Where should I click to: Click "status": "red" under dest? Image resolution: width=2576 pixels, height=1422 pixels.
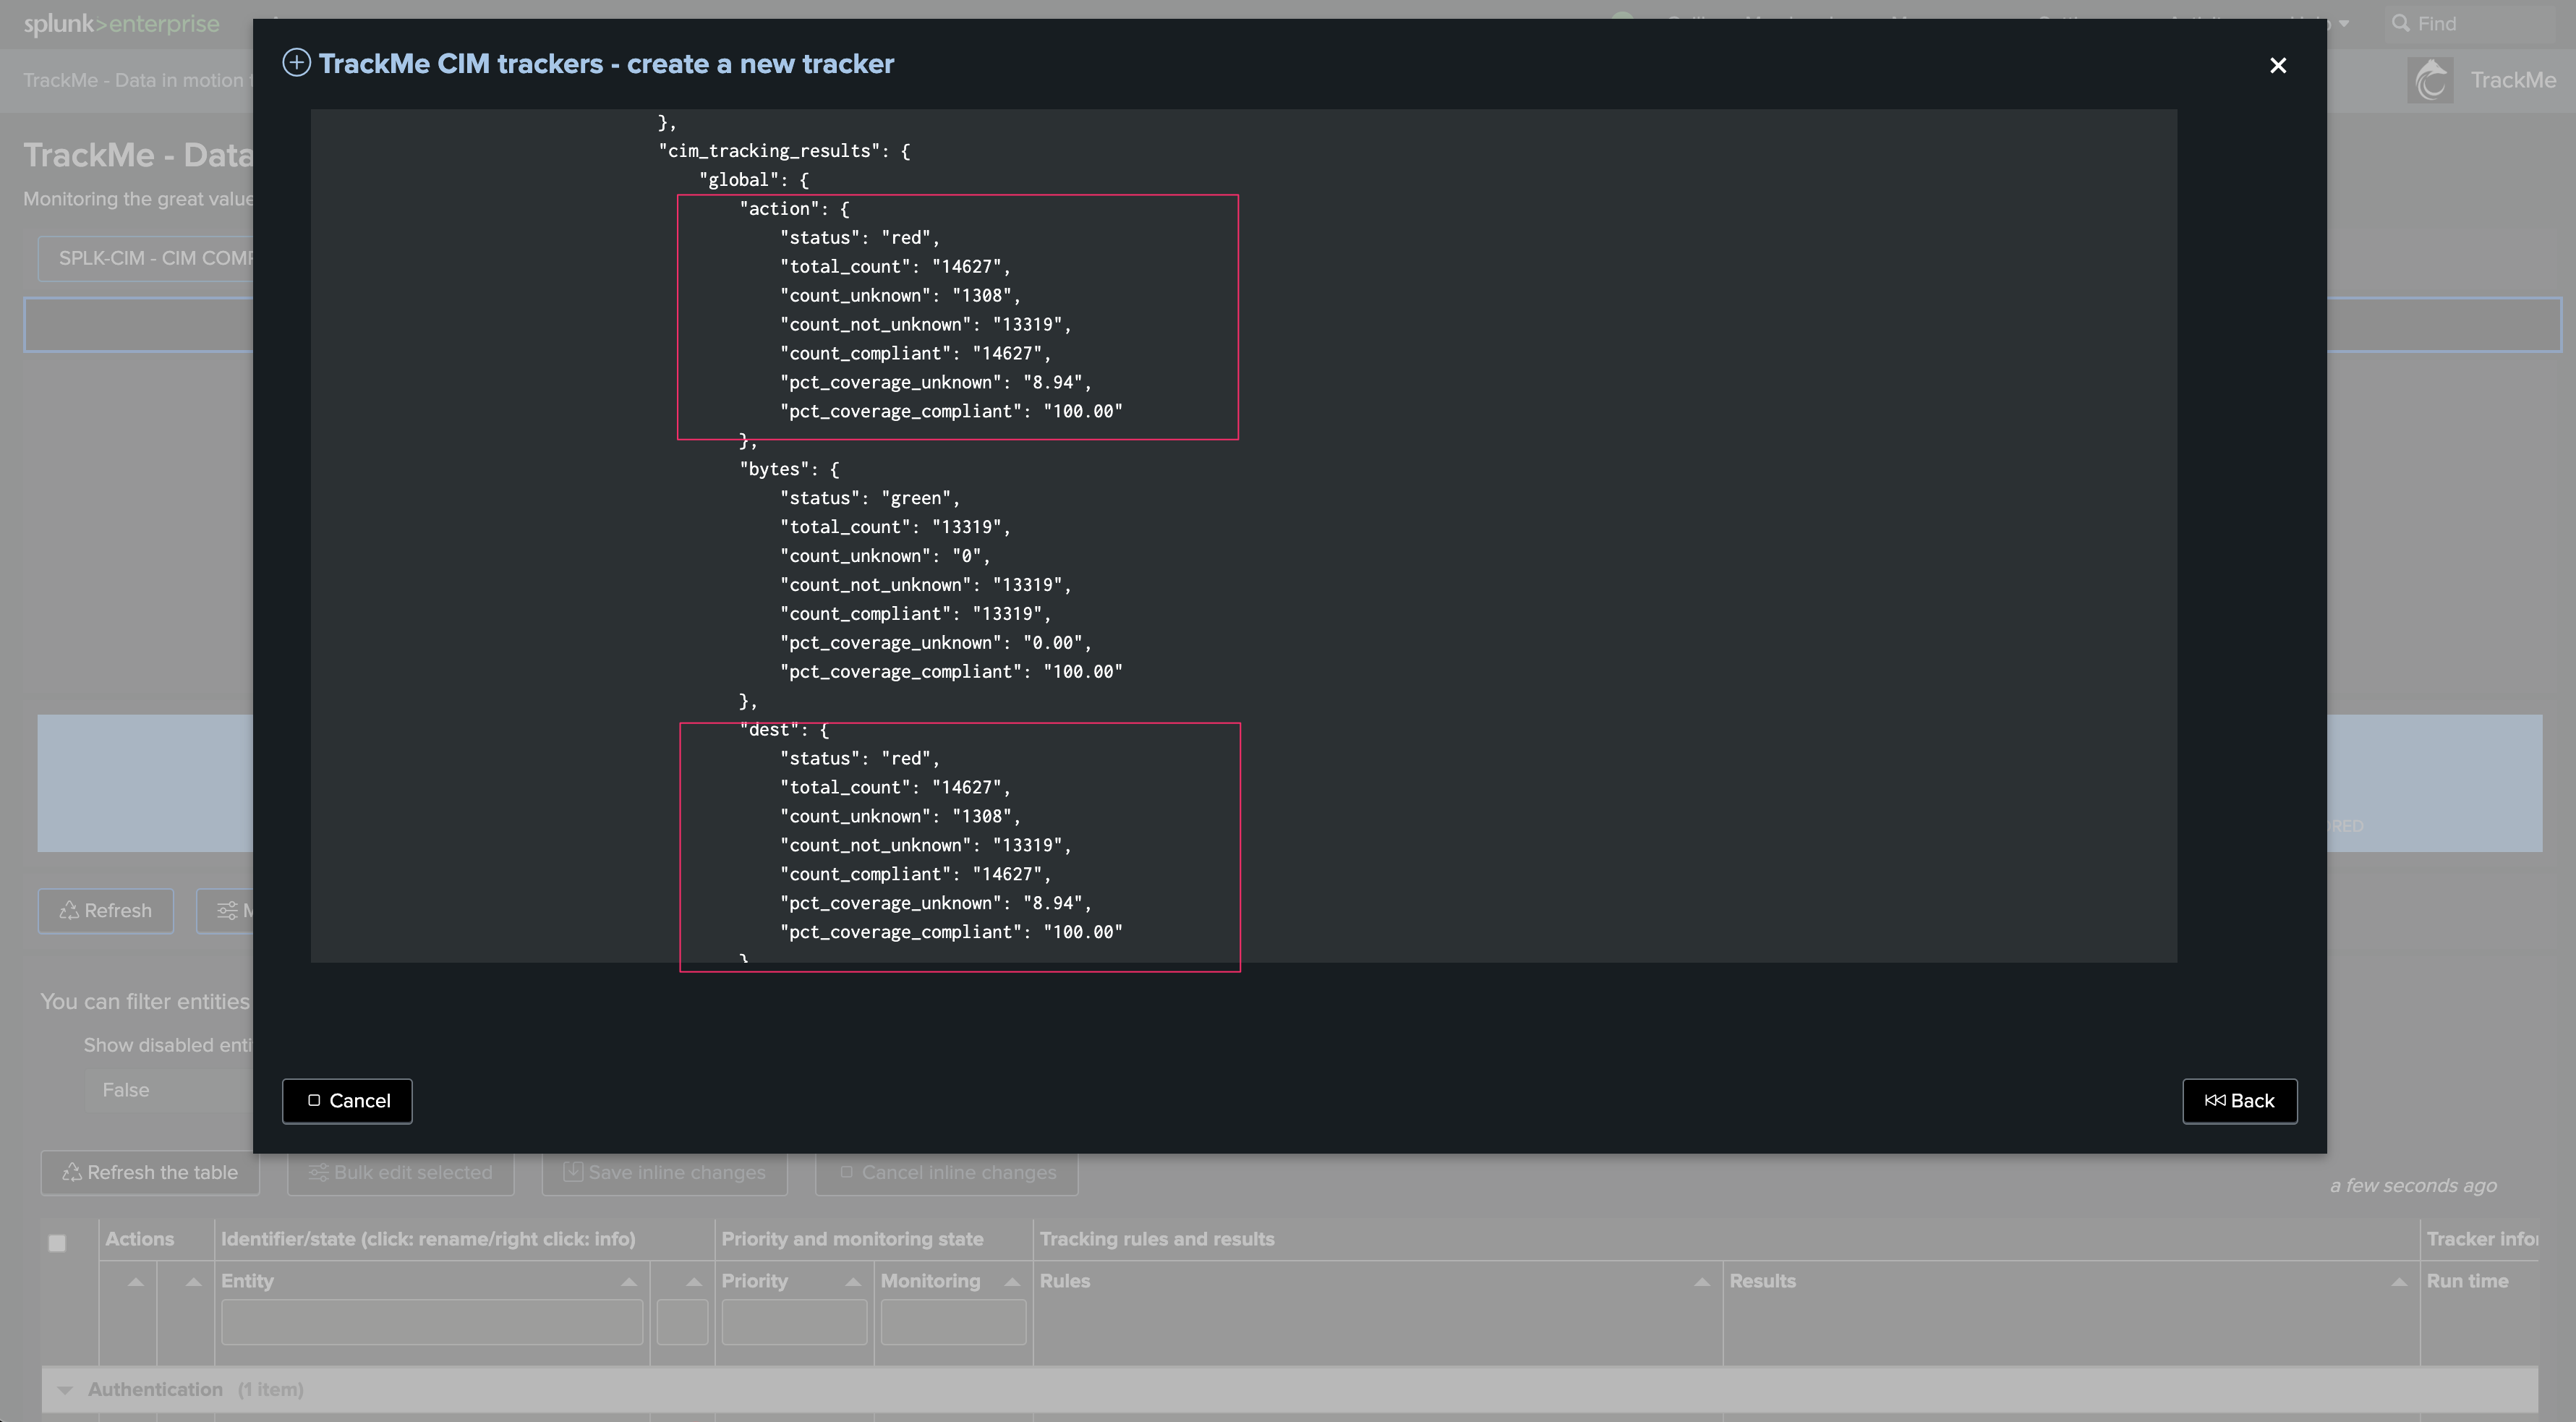point(860,759)
